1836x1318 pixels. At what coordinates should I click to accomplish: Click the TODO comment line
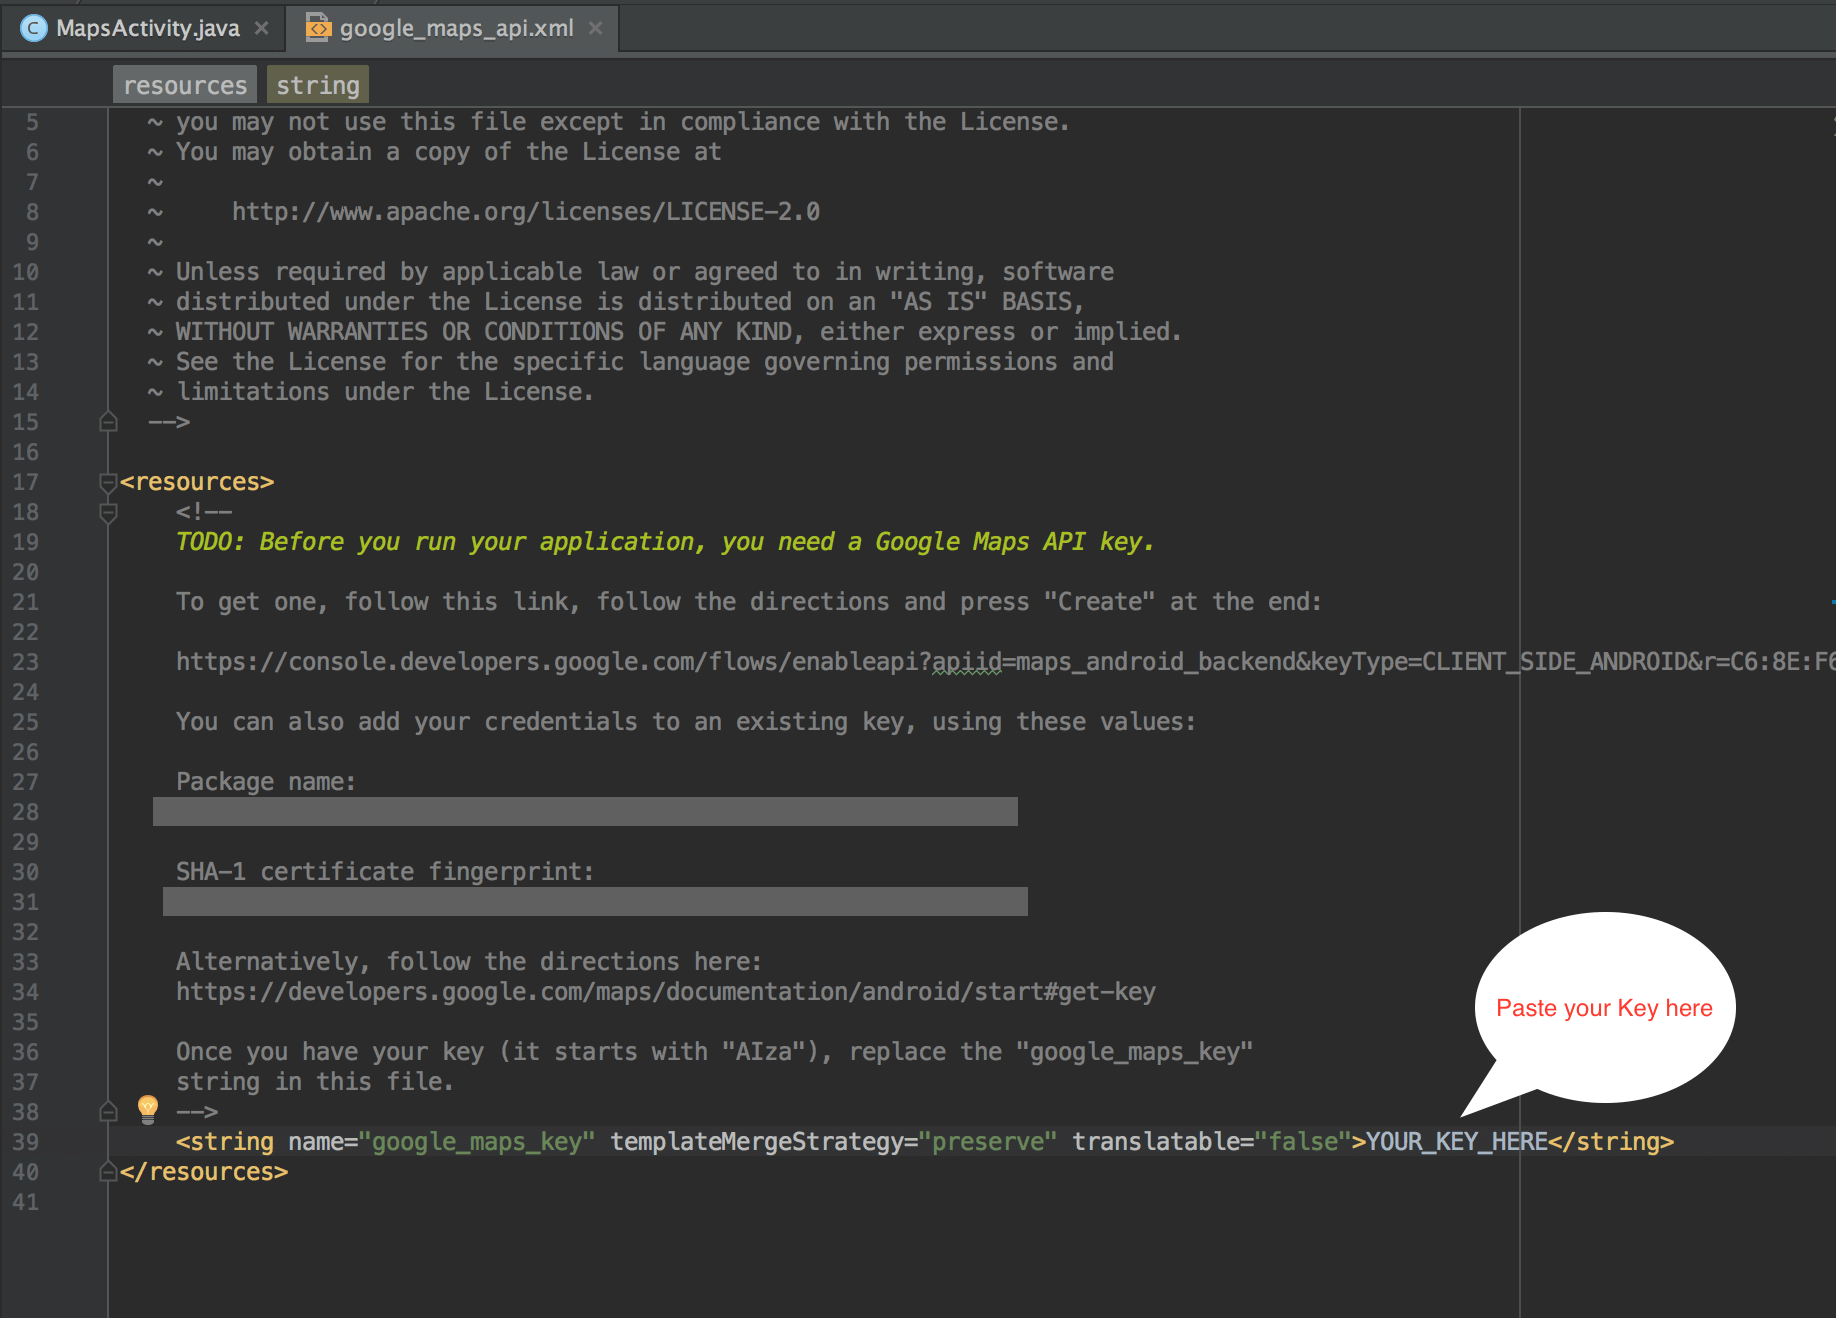[x=665, y=542]
